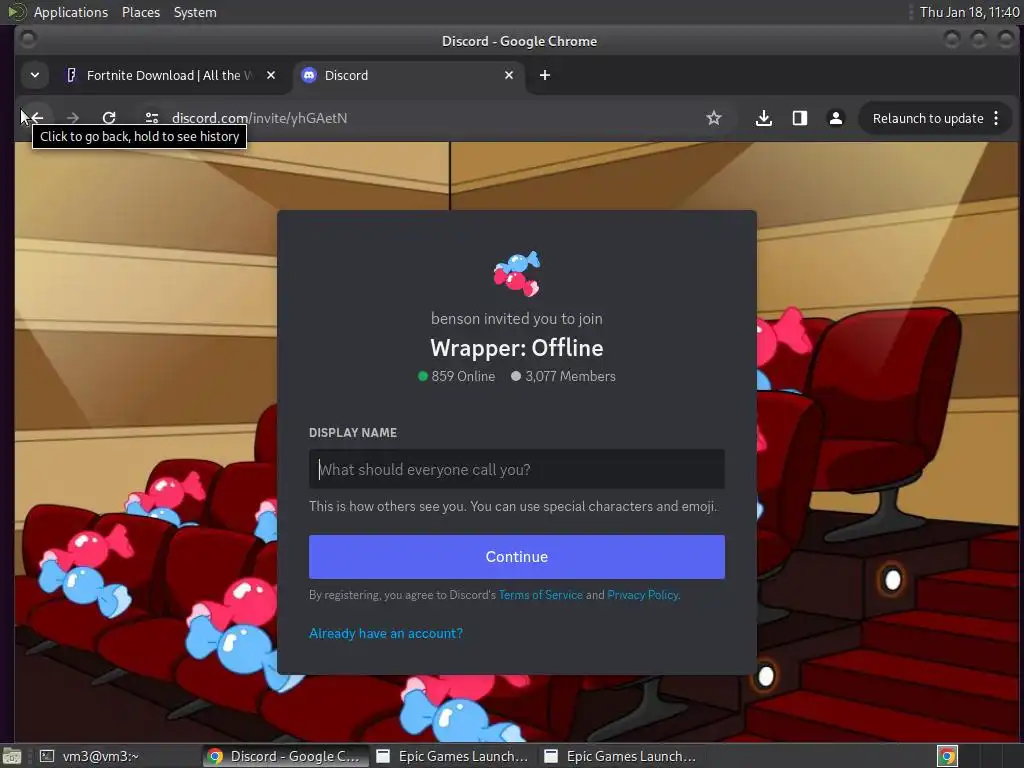Image resolution: width=1024 pixels, height=768 pixels.
Task: Open the Chrome profile icon
Action: [835, 118]
